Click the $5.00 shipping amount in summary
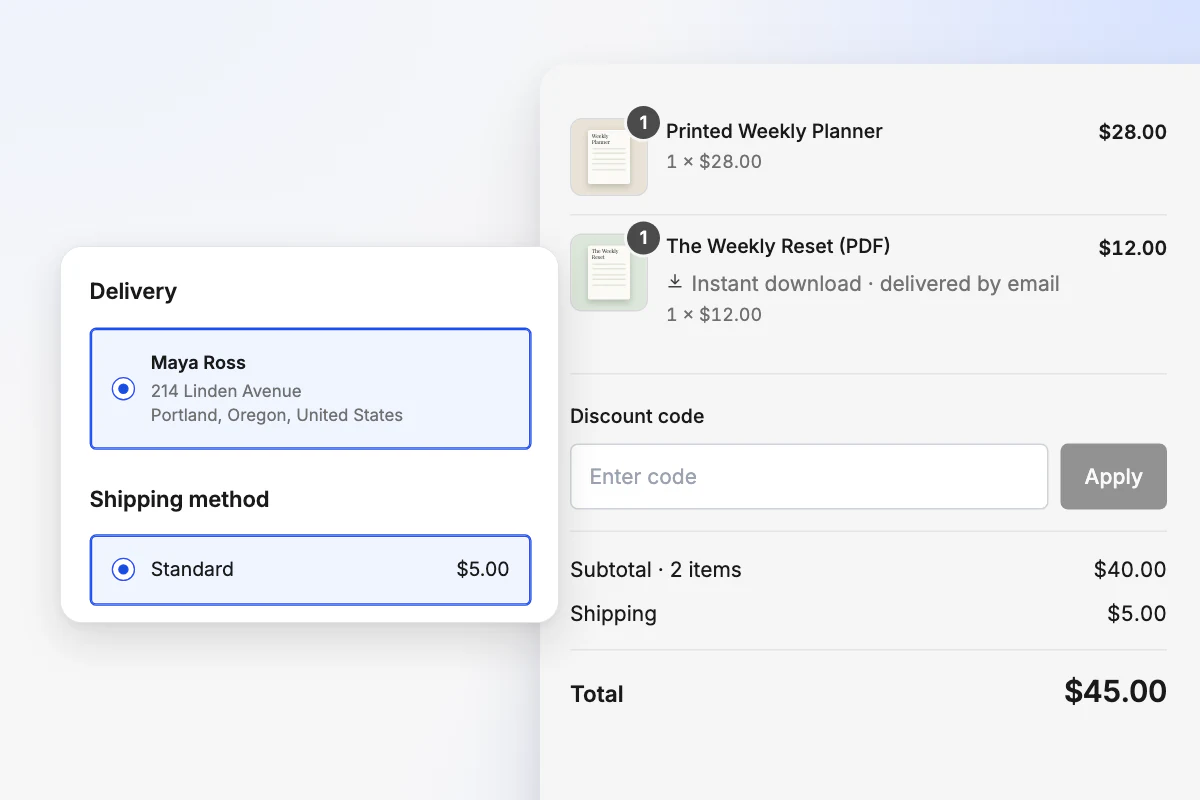 tap(1137, 614)
